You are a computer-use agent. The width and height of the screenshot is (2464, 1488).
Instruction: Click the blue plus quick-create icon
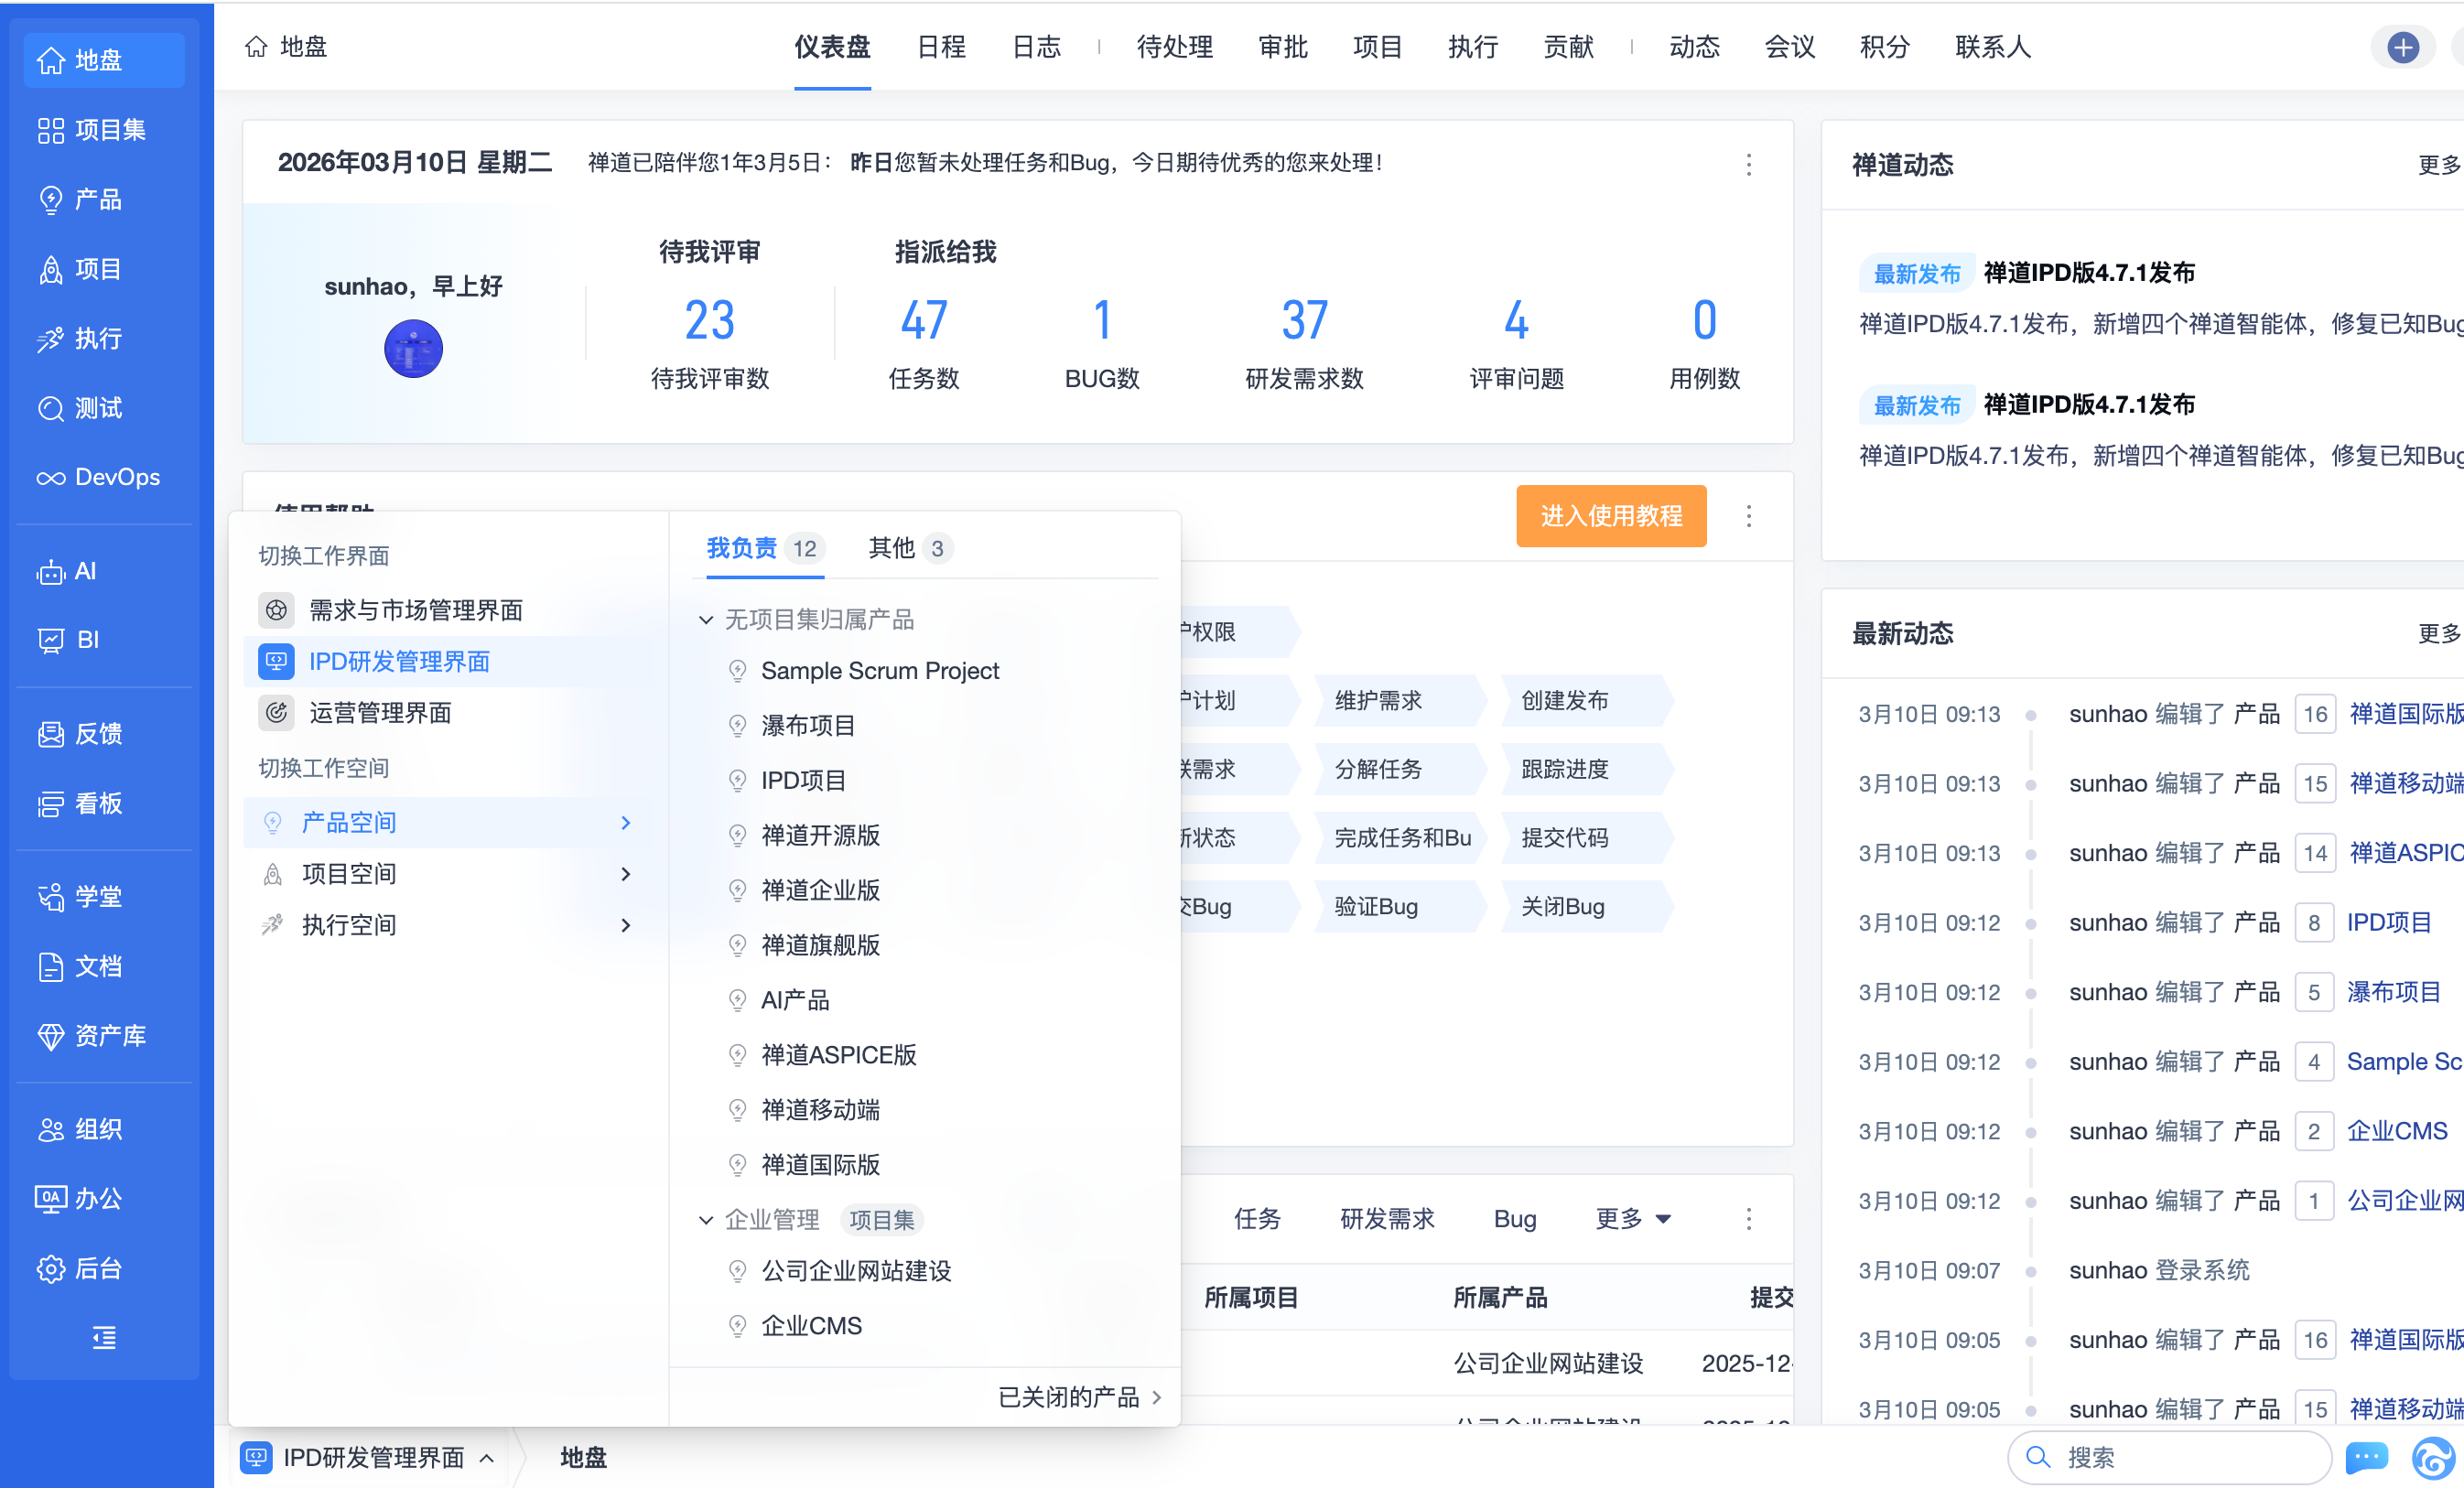(2402, 47)
